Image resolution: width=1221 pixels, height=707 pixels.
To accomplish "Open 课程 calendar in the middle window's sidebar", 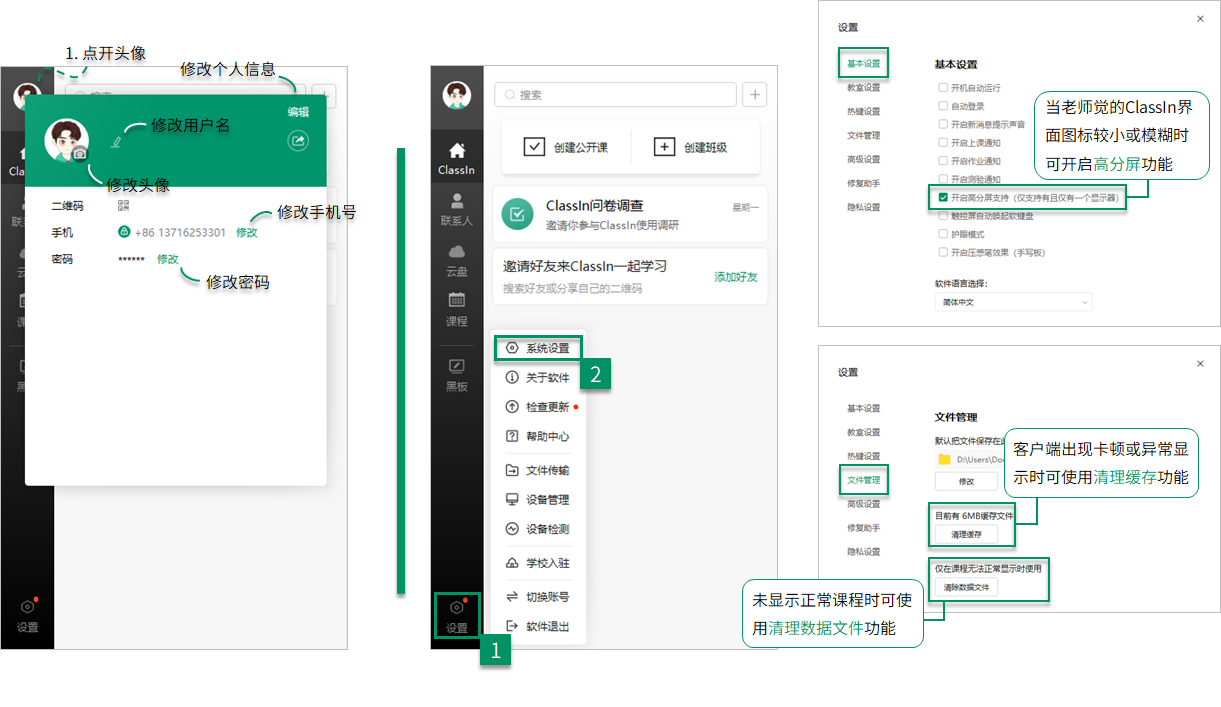I will click(x=457, y=310).
